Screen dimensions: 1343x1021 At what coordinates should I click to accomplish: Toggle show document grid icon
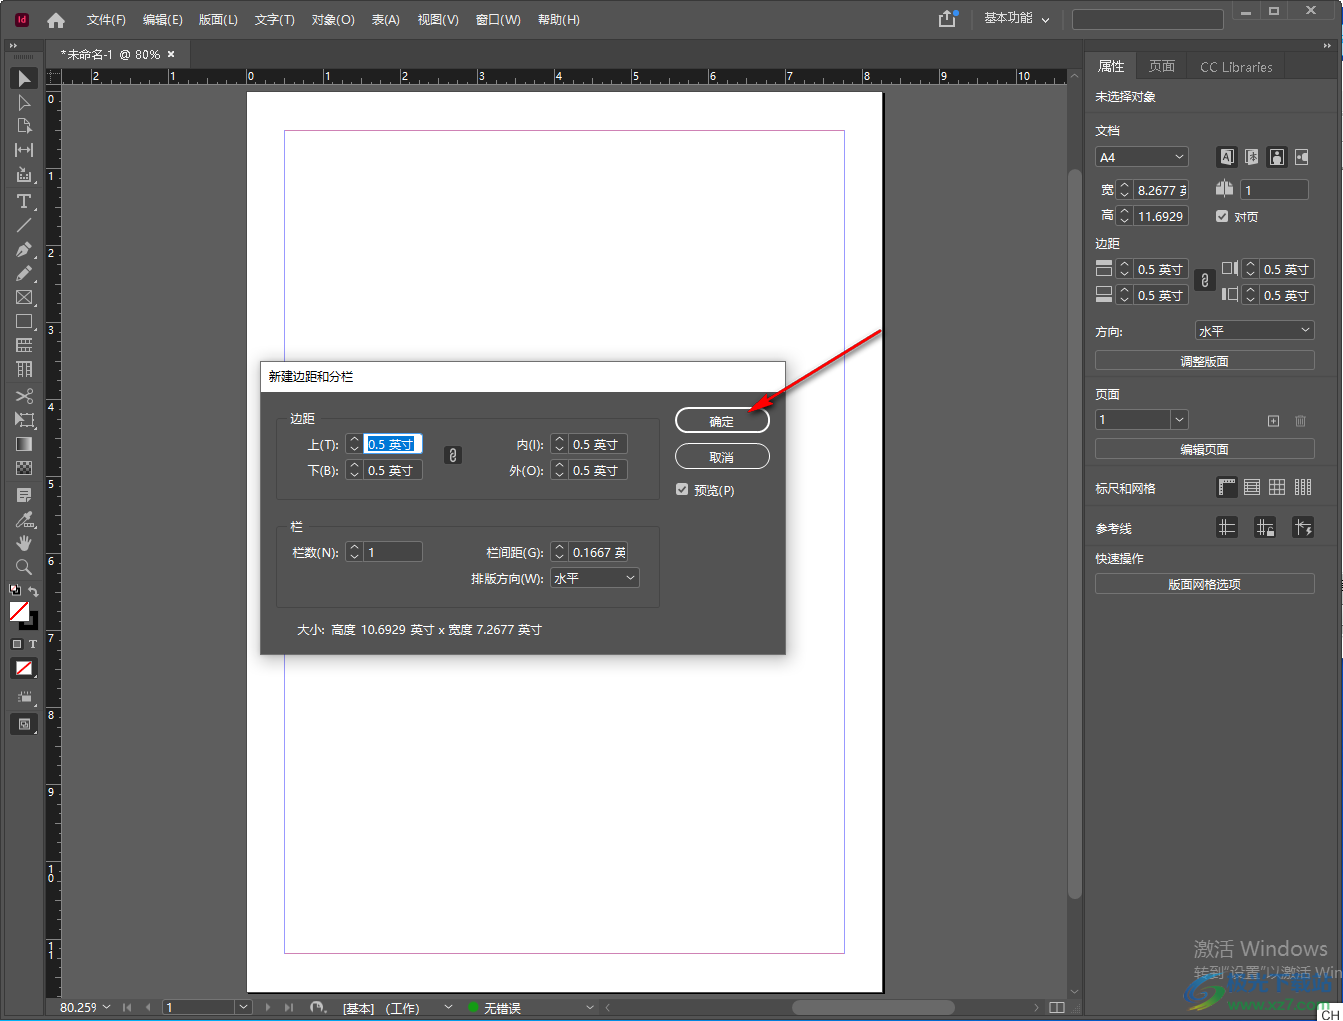click(x=1277, y=487)
